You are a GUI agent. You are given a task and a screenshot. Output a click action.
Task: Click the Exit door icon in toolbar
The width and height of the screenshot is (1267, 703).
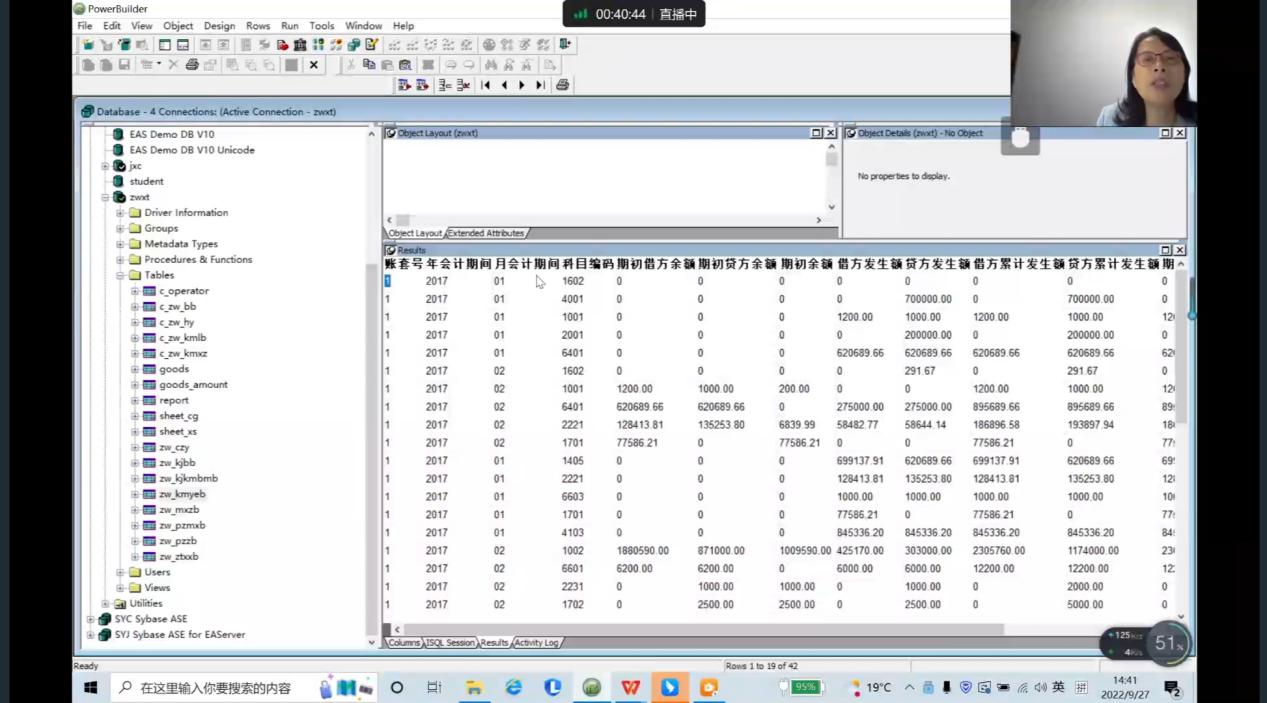(x=565, y=45)
